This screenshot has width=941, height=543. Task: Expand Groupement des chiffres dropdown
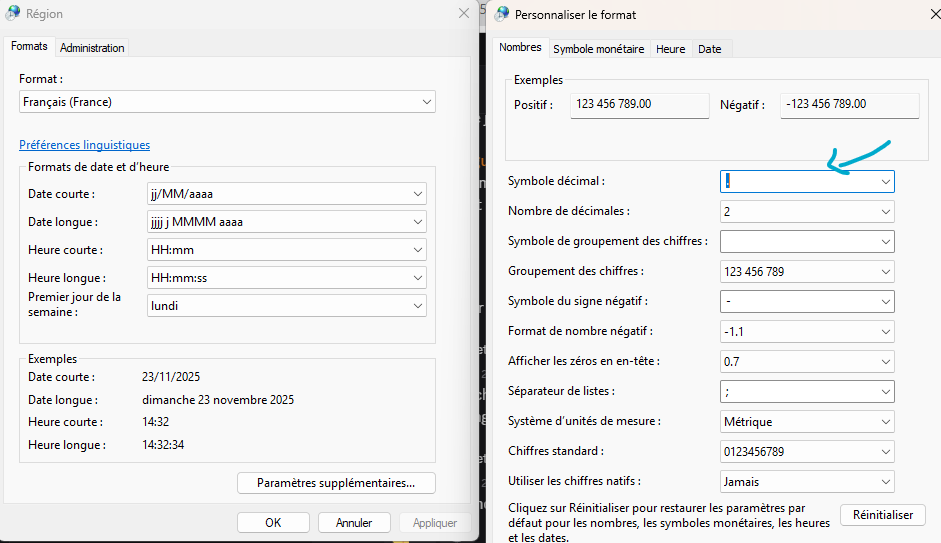(x=807, y=272)
